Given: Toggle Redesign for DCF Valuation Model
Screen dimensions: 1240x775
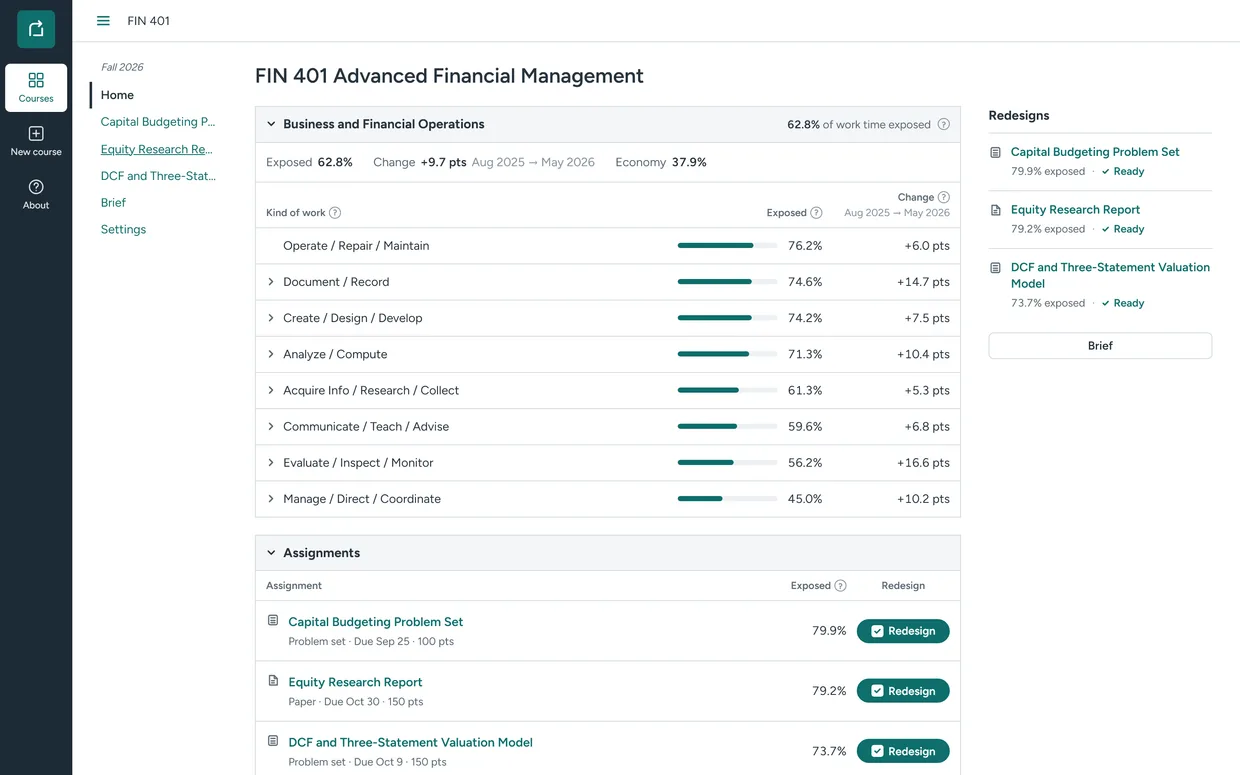Looking at the screenshot, I should (903, 751).
